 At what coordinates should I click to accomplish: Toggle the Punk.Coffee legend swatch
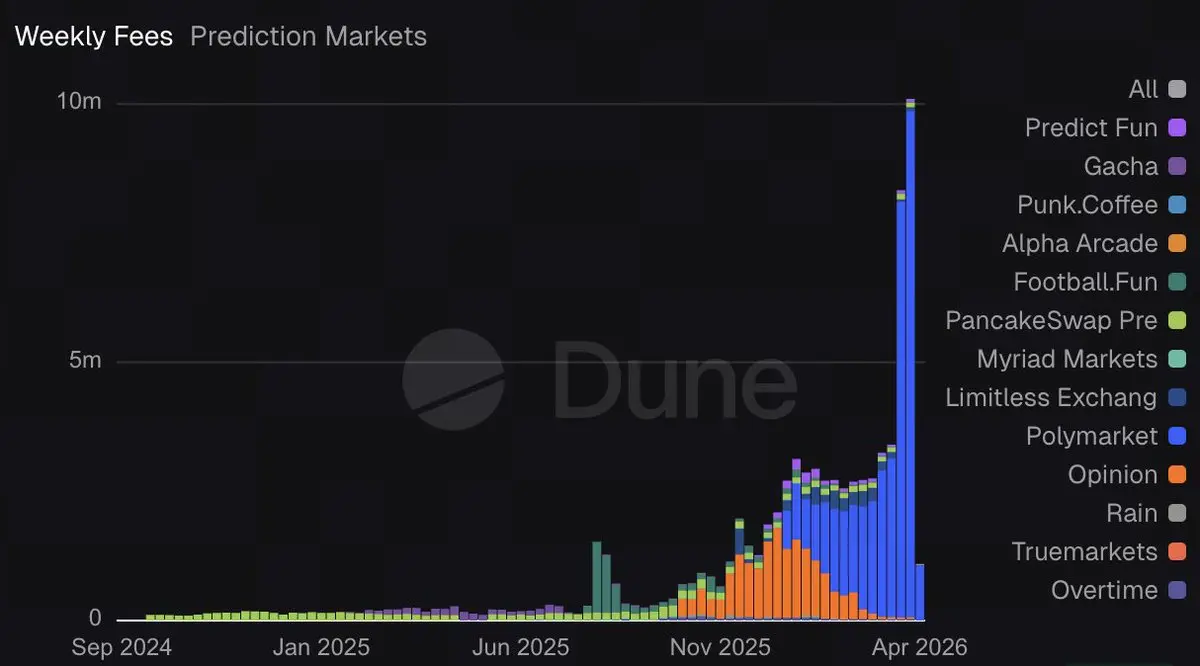(x=1176, y=205)
